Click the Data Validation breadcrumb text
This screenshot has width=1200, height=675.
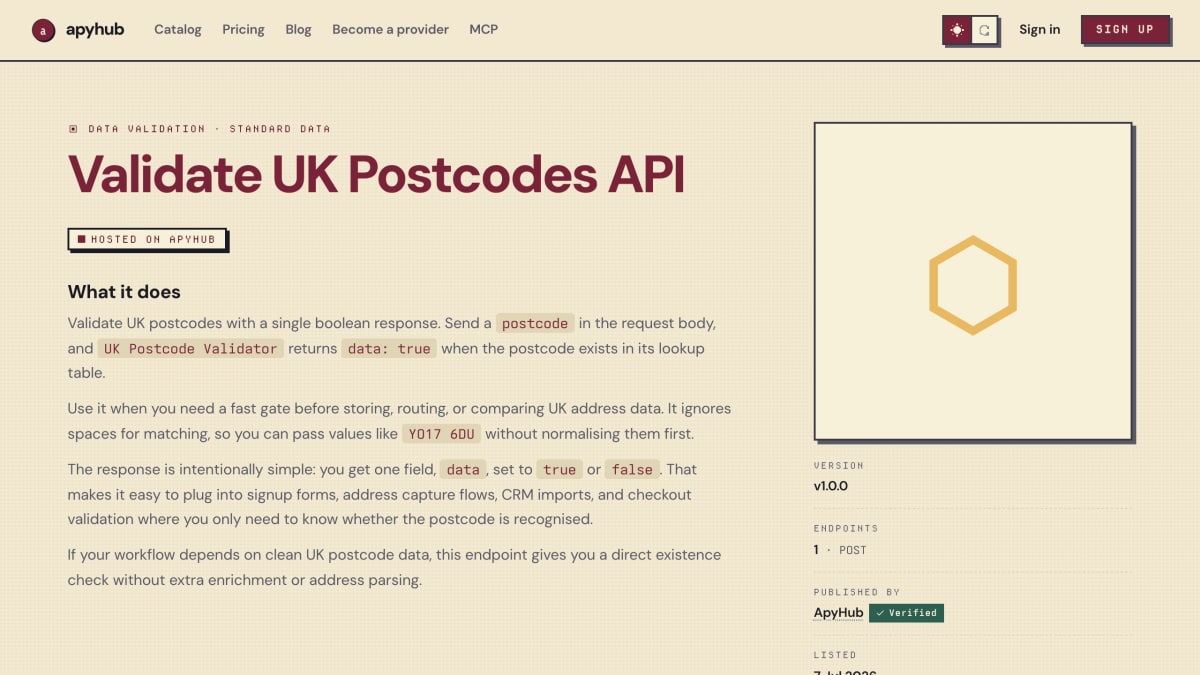147,129
